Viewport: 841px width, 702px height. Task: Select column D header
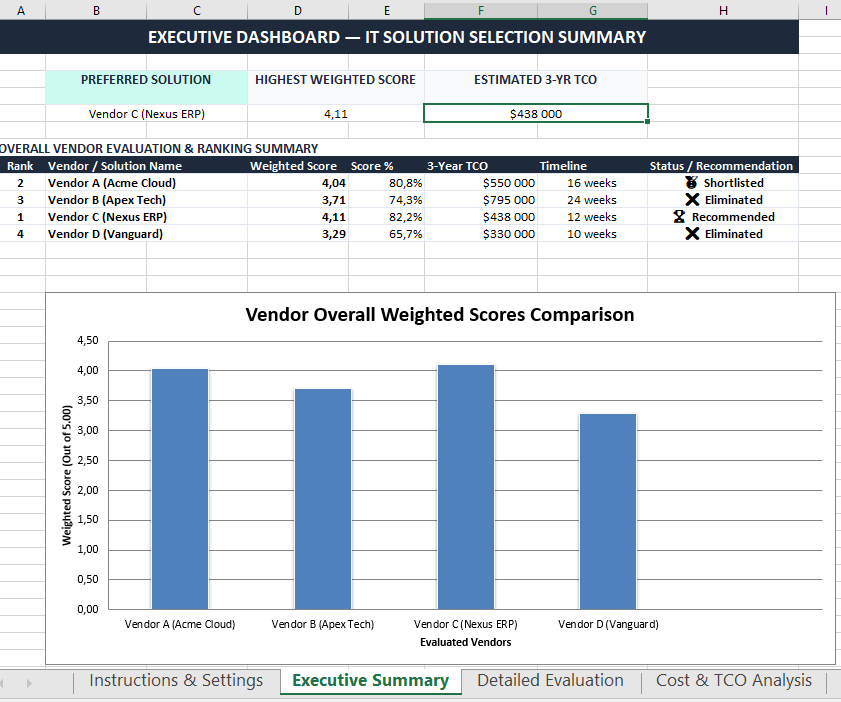coord(298,10)
